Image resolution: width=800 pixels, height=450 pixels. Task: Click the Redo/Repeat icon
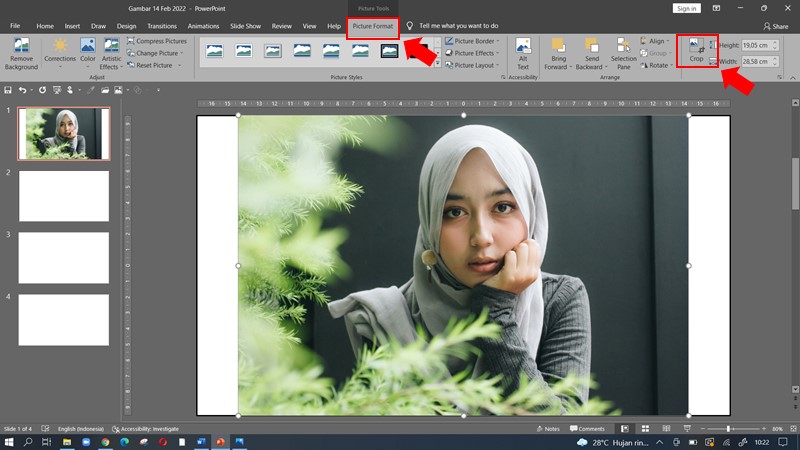click(42, 90)
